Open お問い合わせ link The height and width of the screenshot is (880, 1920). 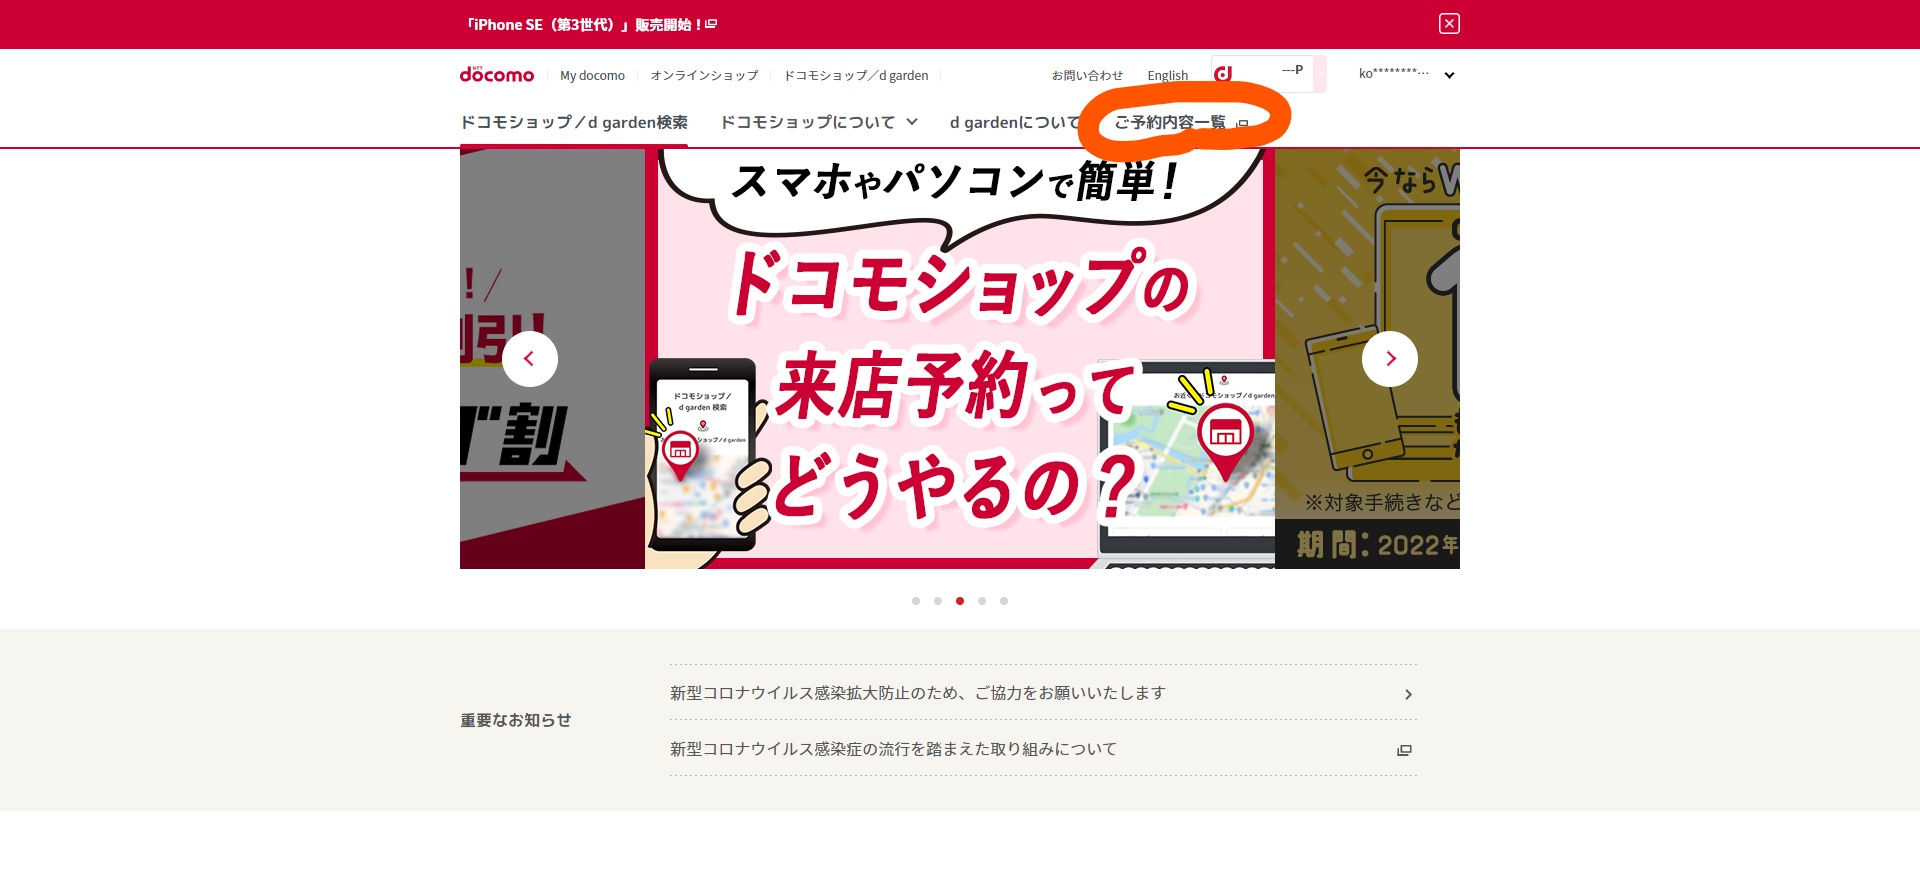pos(1087,75)
